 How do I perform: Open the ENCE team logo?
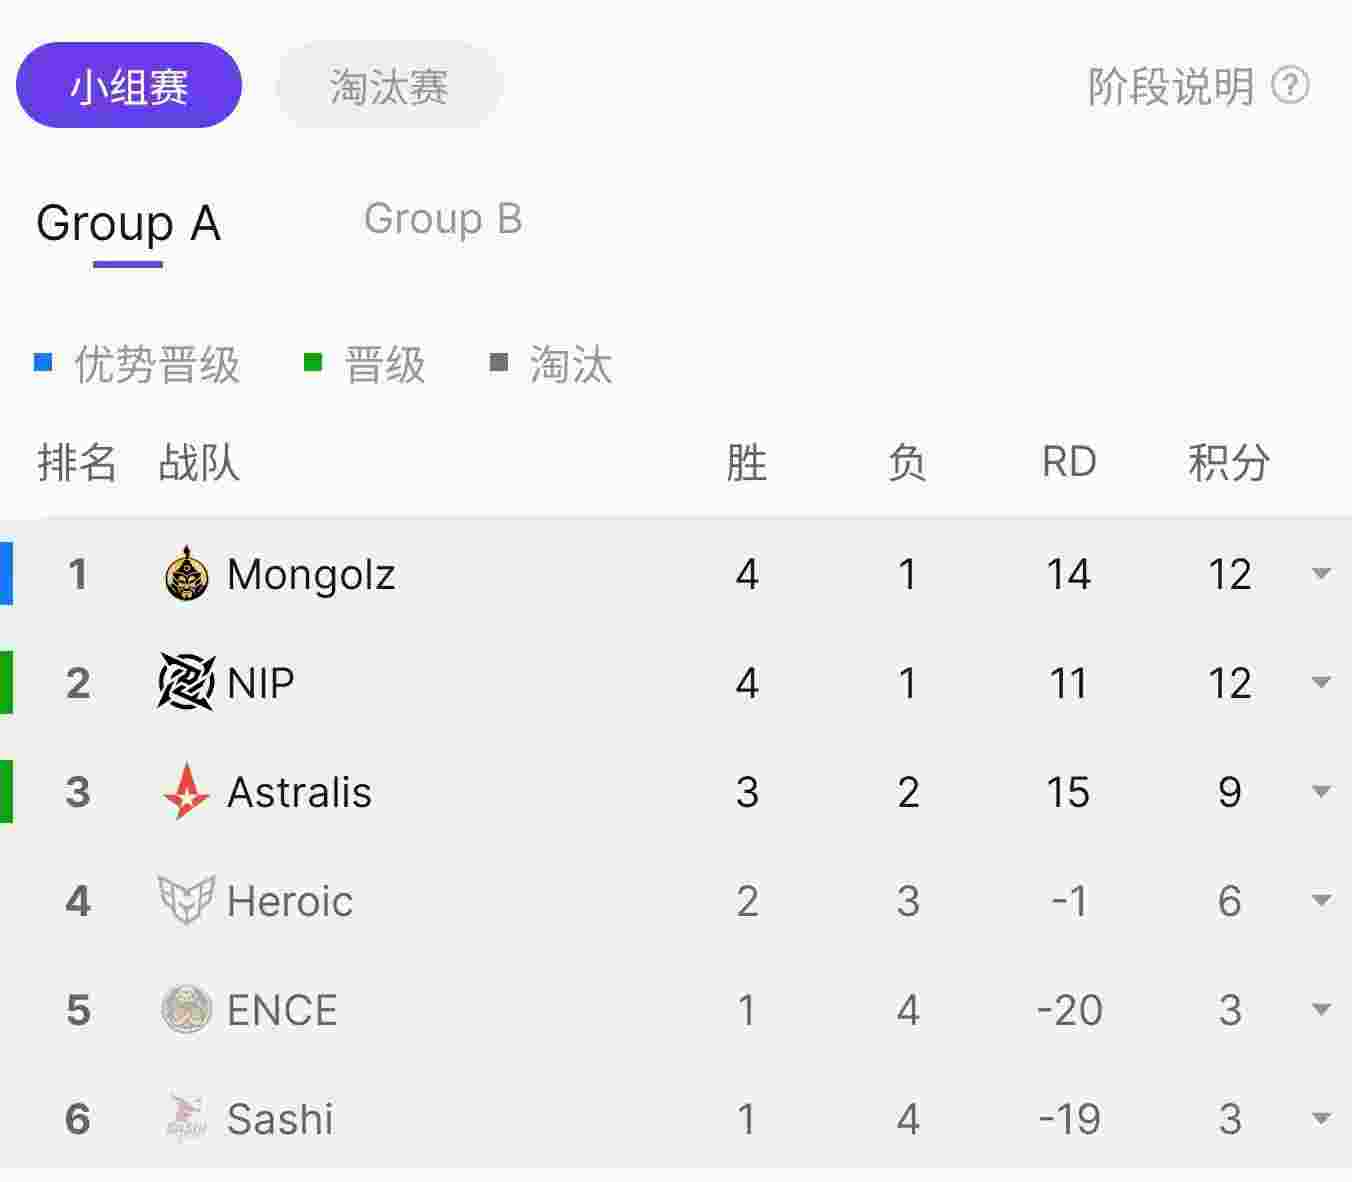(186, 1009)
